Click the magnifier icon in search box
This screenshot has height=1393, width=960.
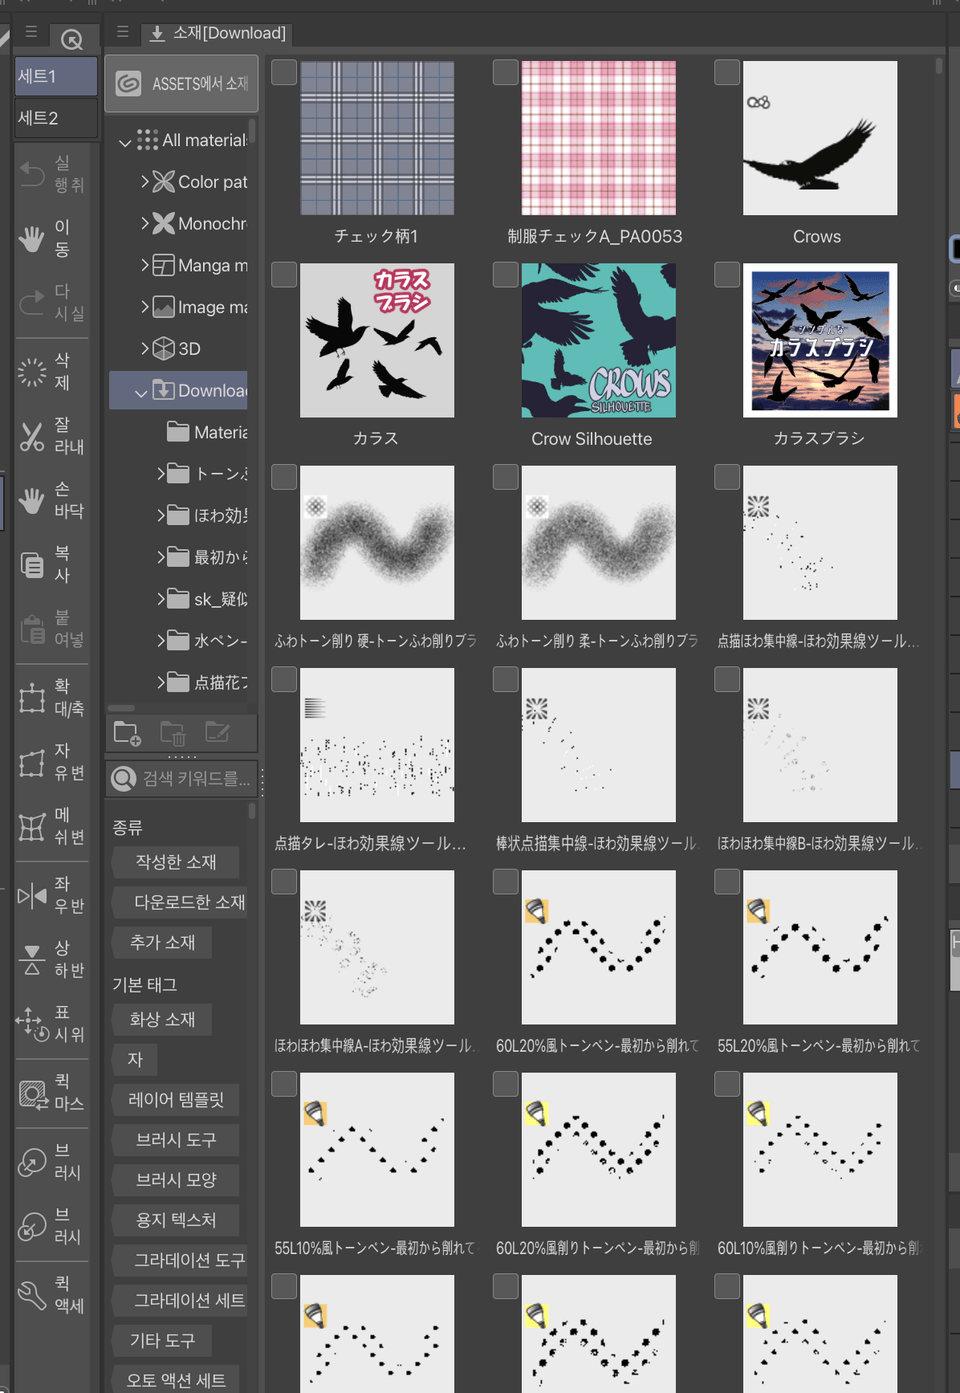pos(124,778)
